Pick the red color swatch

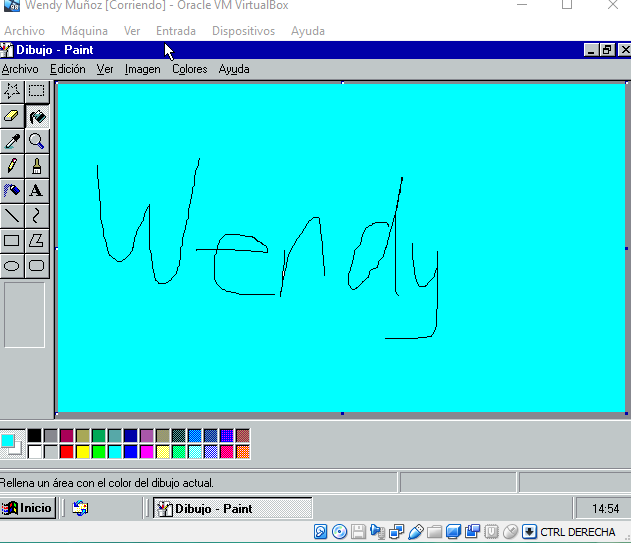pyautogui.click(x=67, y=452)
